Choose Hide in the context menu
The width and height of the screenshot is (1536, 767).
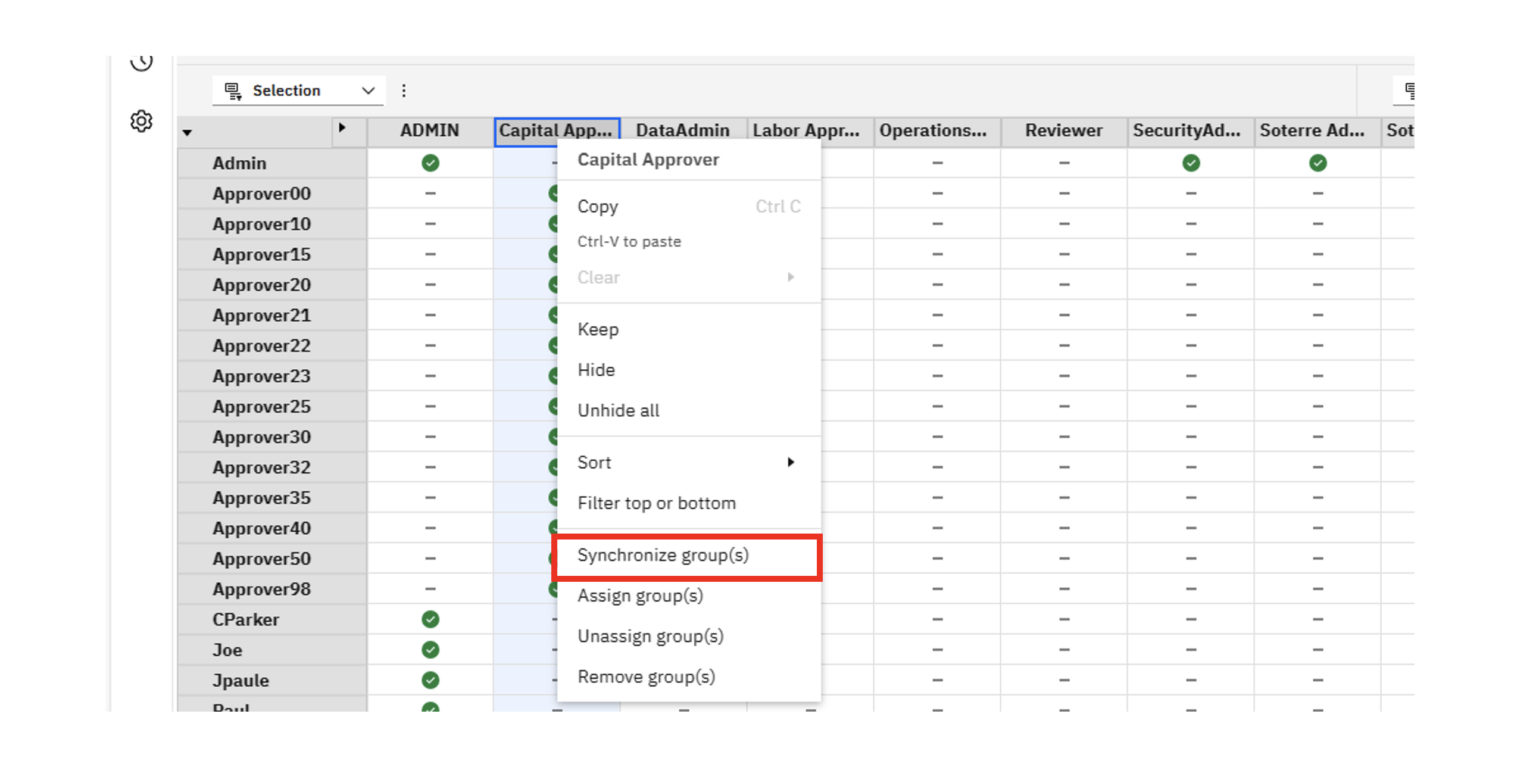coord(689,370)
